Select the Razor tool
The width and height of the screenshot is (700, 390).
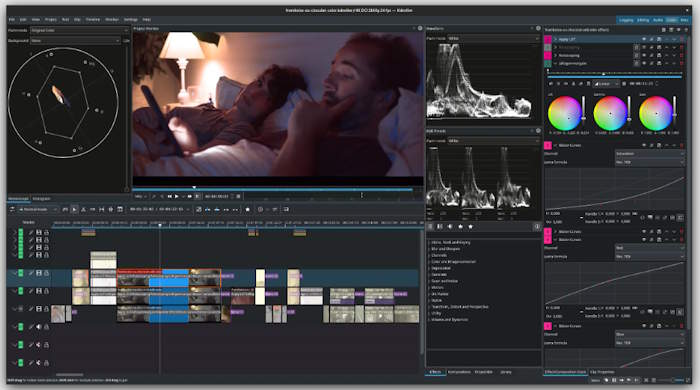(83, 209)
